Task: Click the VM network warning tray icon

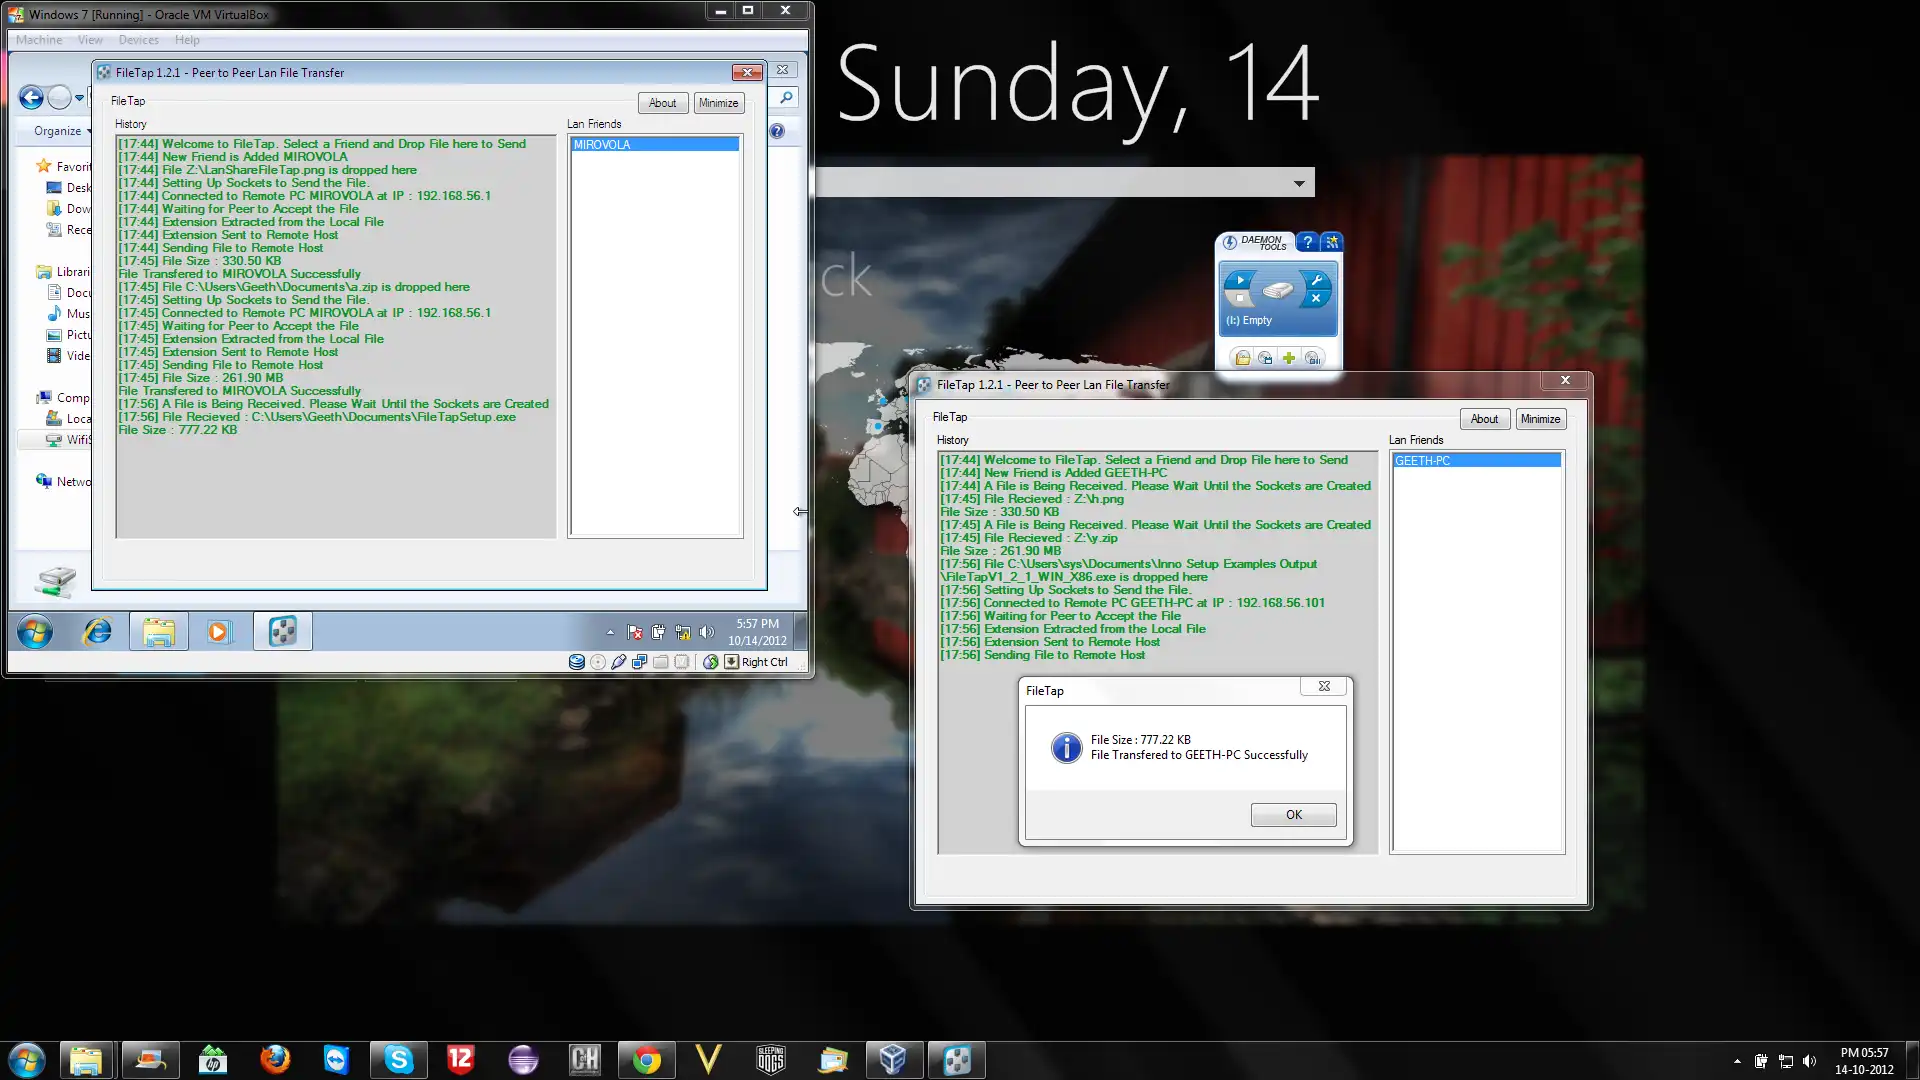Action: [x=683, y=632]
